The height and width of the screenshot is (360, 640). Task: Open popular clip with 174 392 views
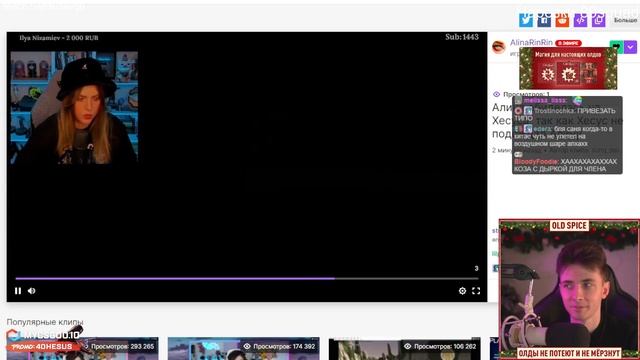[244, 349]
